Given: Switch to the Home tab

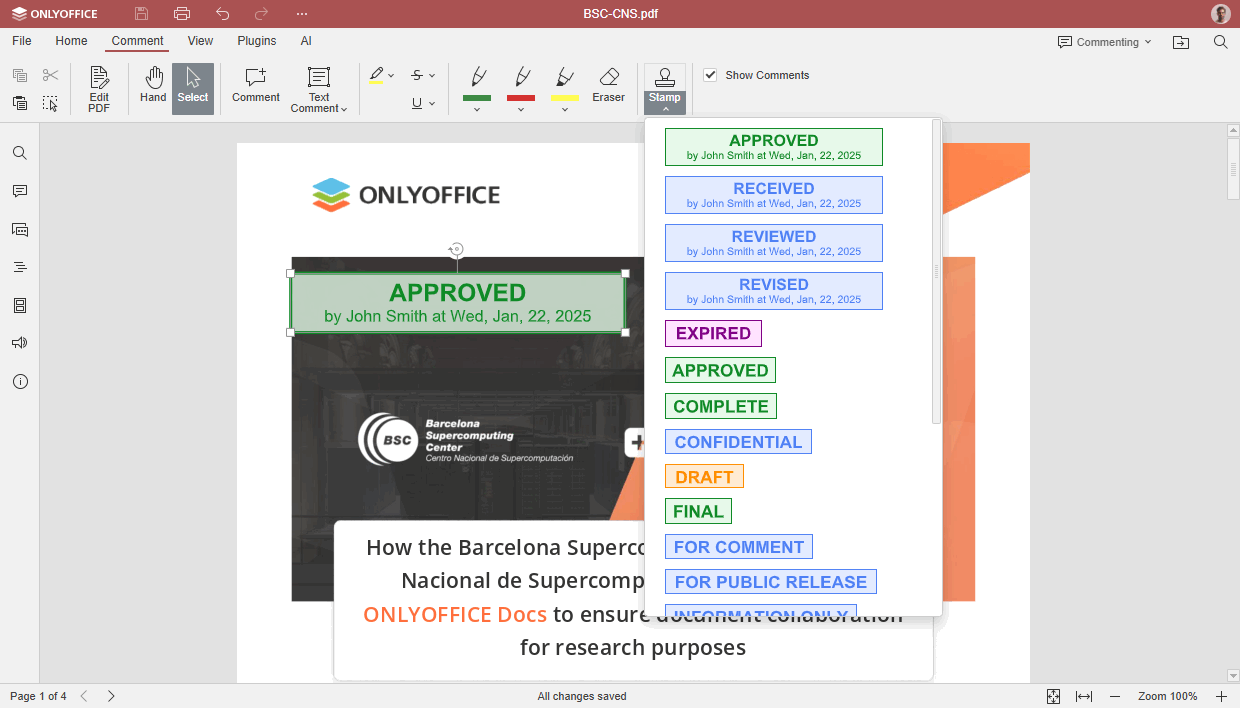Looking at the screenshot, I should point(71,41).
